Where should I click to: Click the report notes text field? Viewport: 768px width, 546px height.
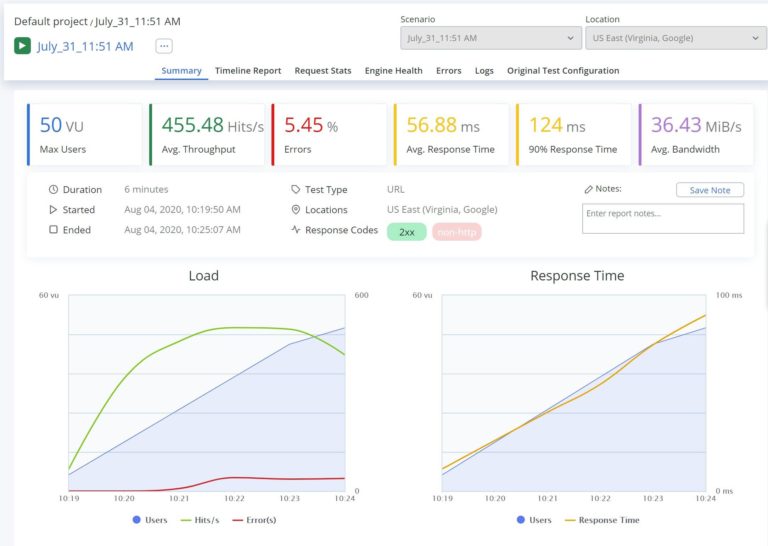662,218
